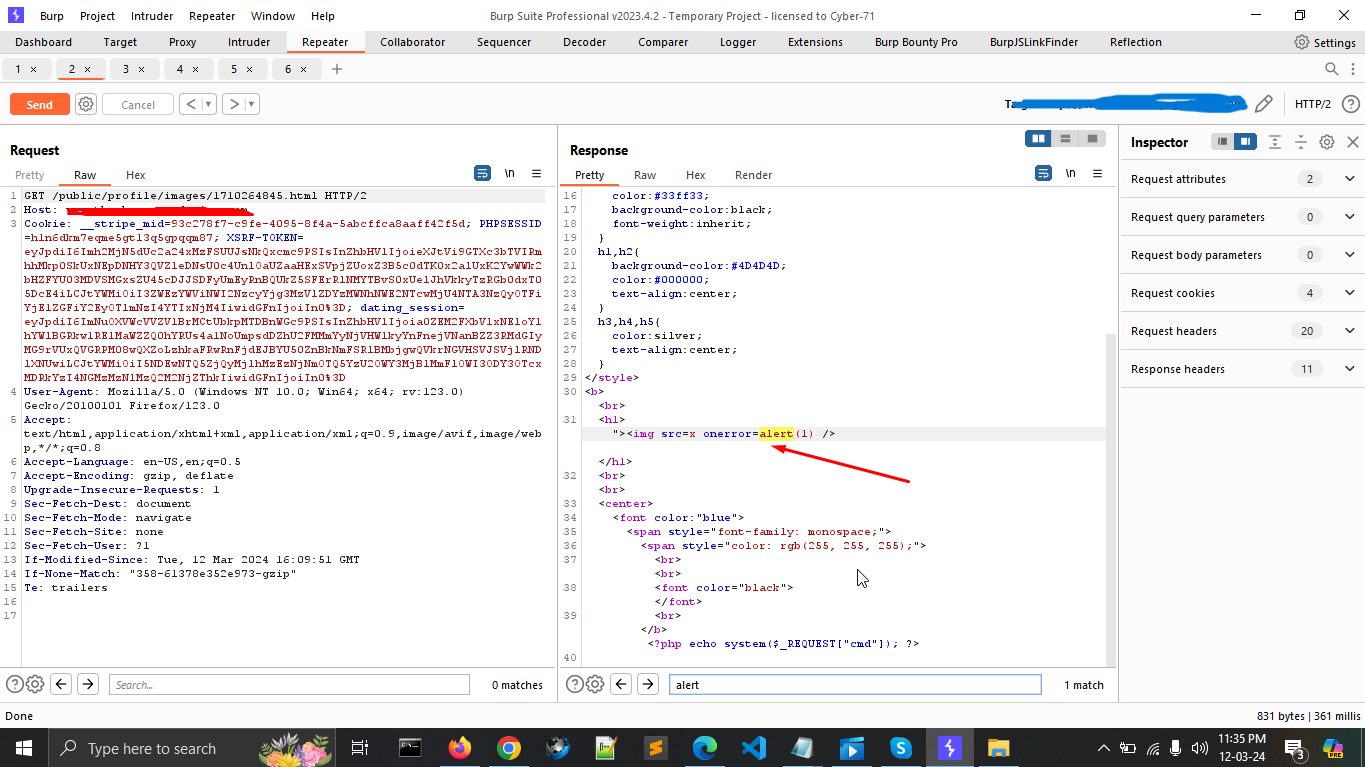Viewport: 1365px width, 767px height.
Task: Focus the Request search input field
Action: tap(289, 685)
